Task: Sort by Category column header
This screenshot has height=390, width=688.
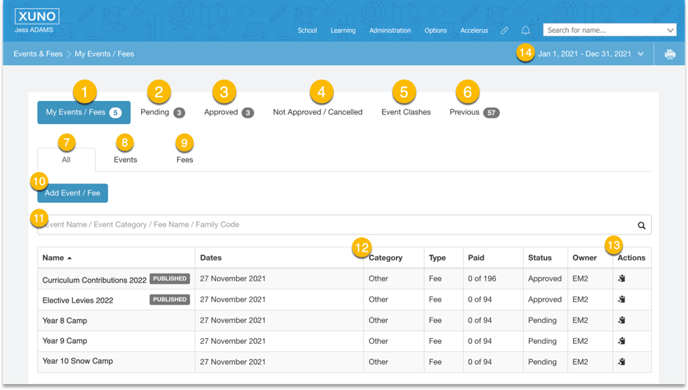Action: (385, 258)
